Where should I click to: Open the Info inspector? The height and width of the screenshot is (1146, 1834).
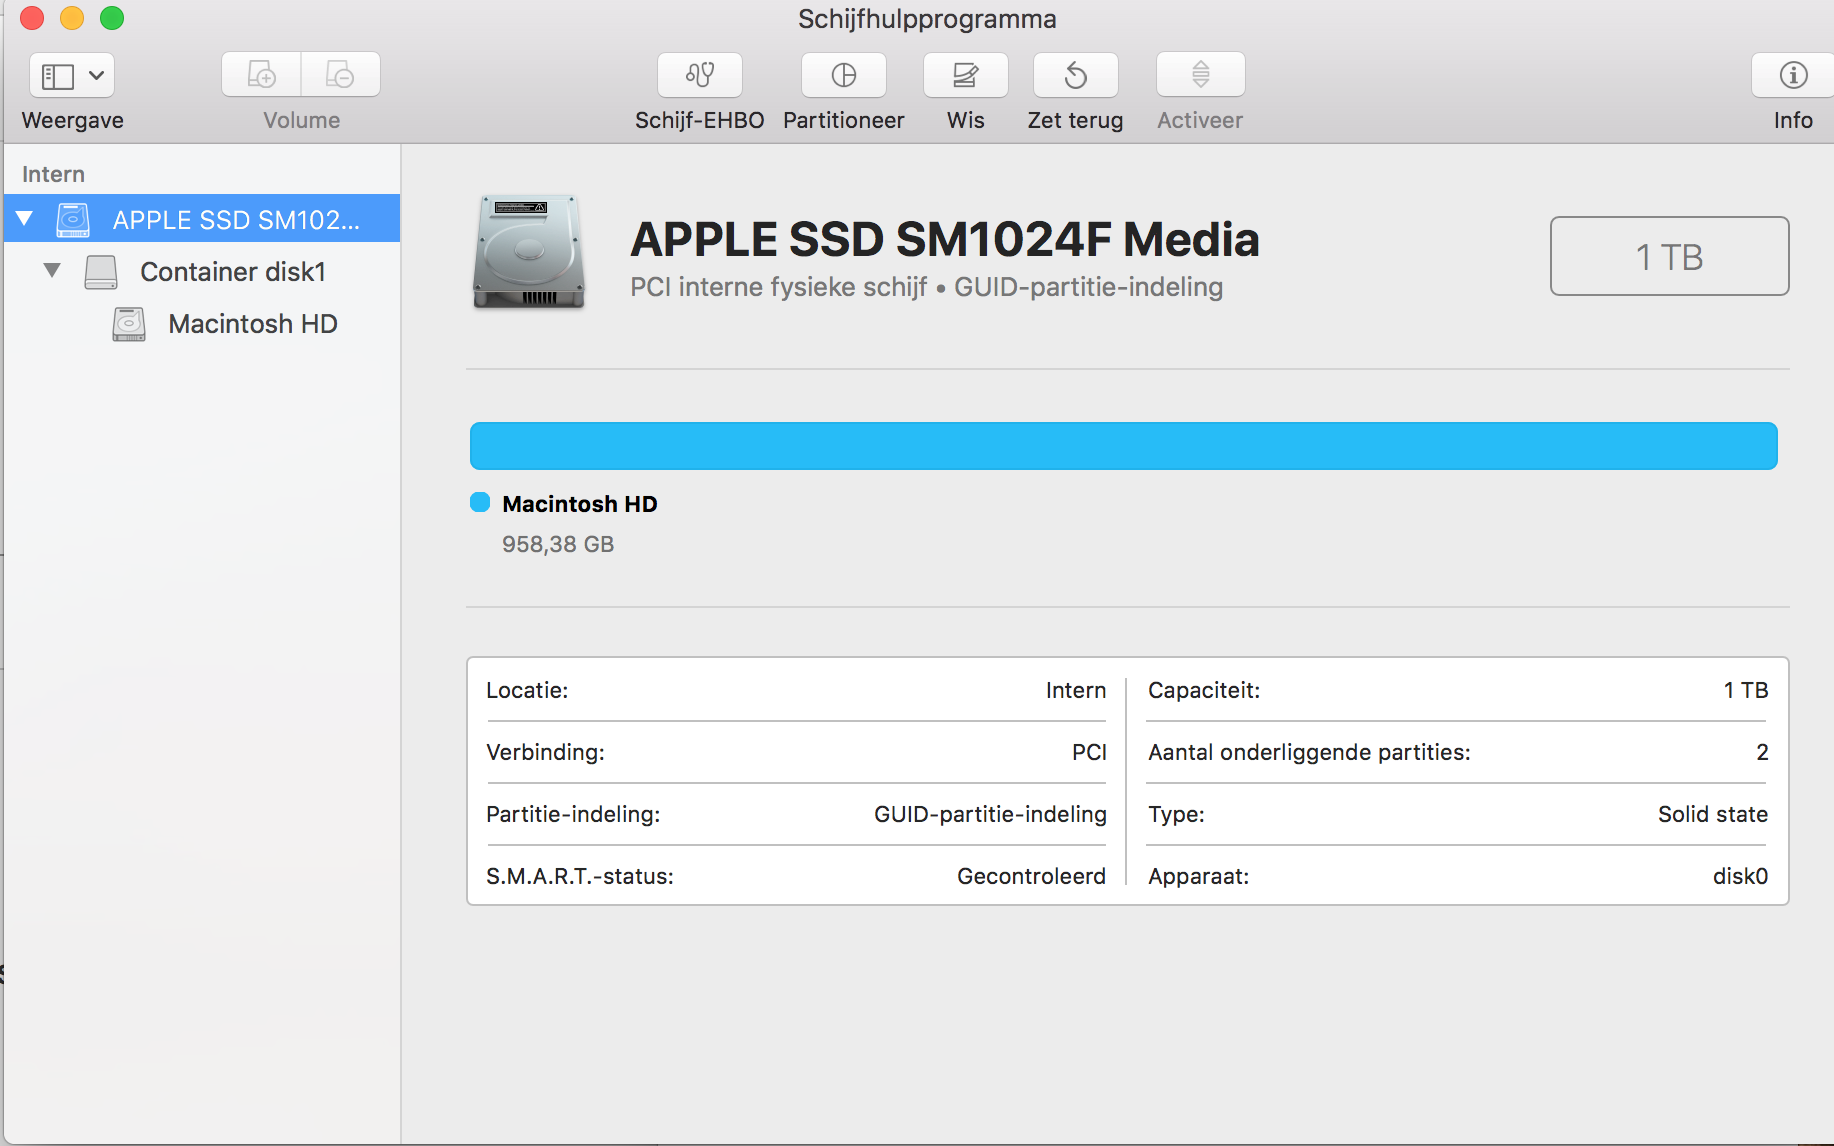tap(1792, 75)
